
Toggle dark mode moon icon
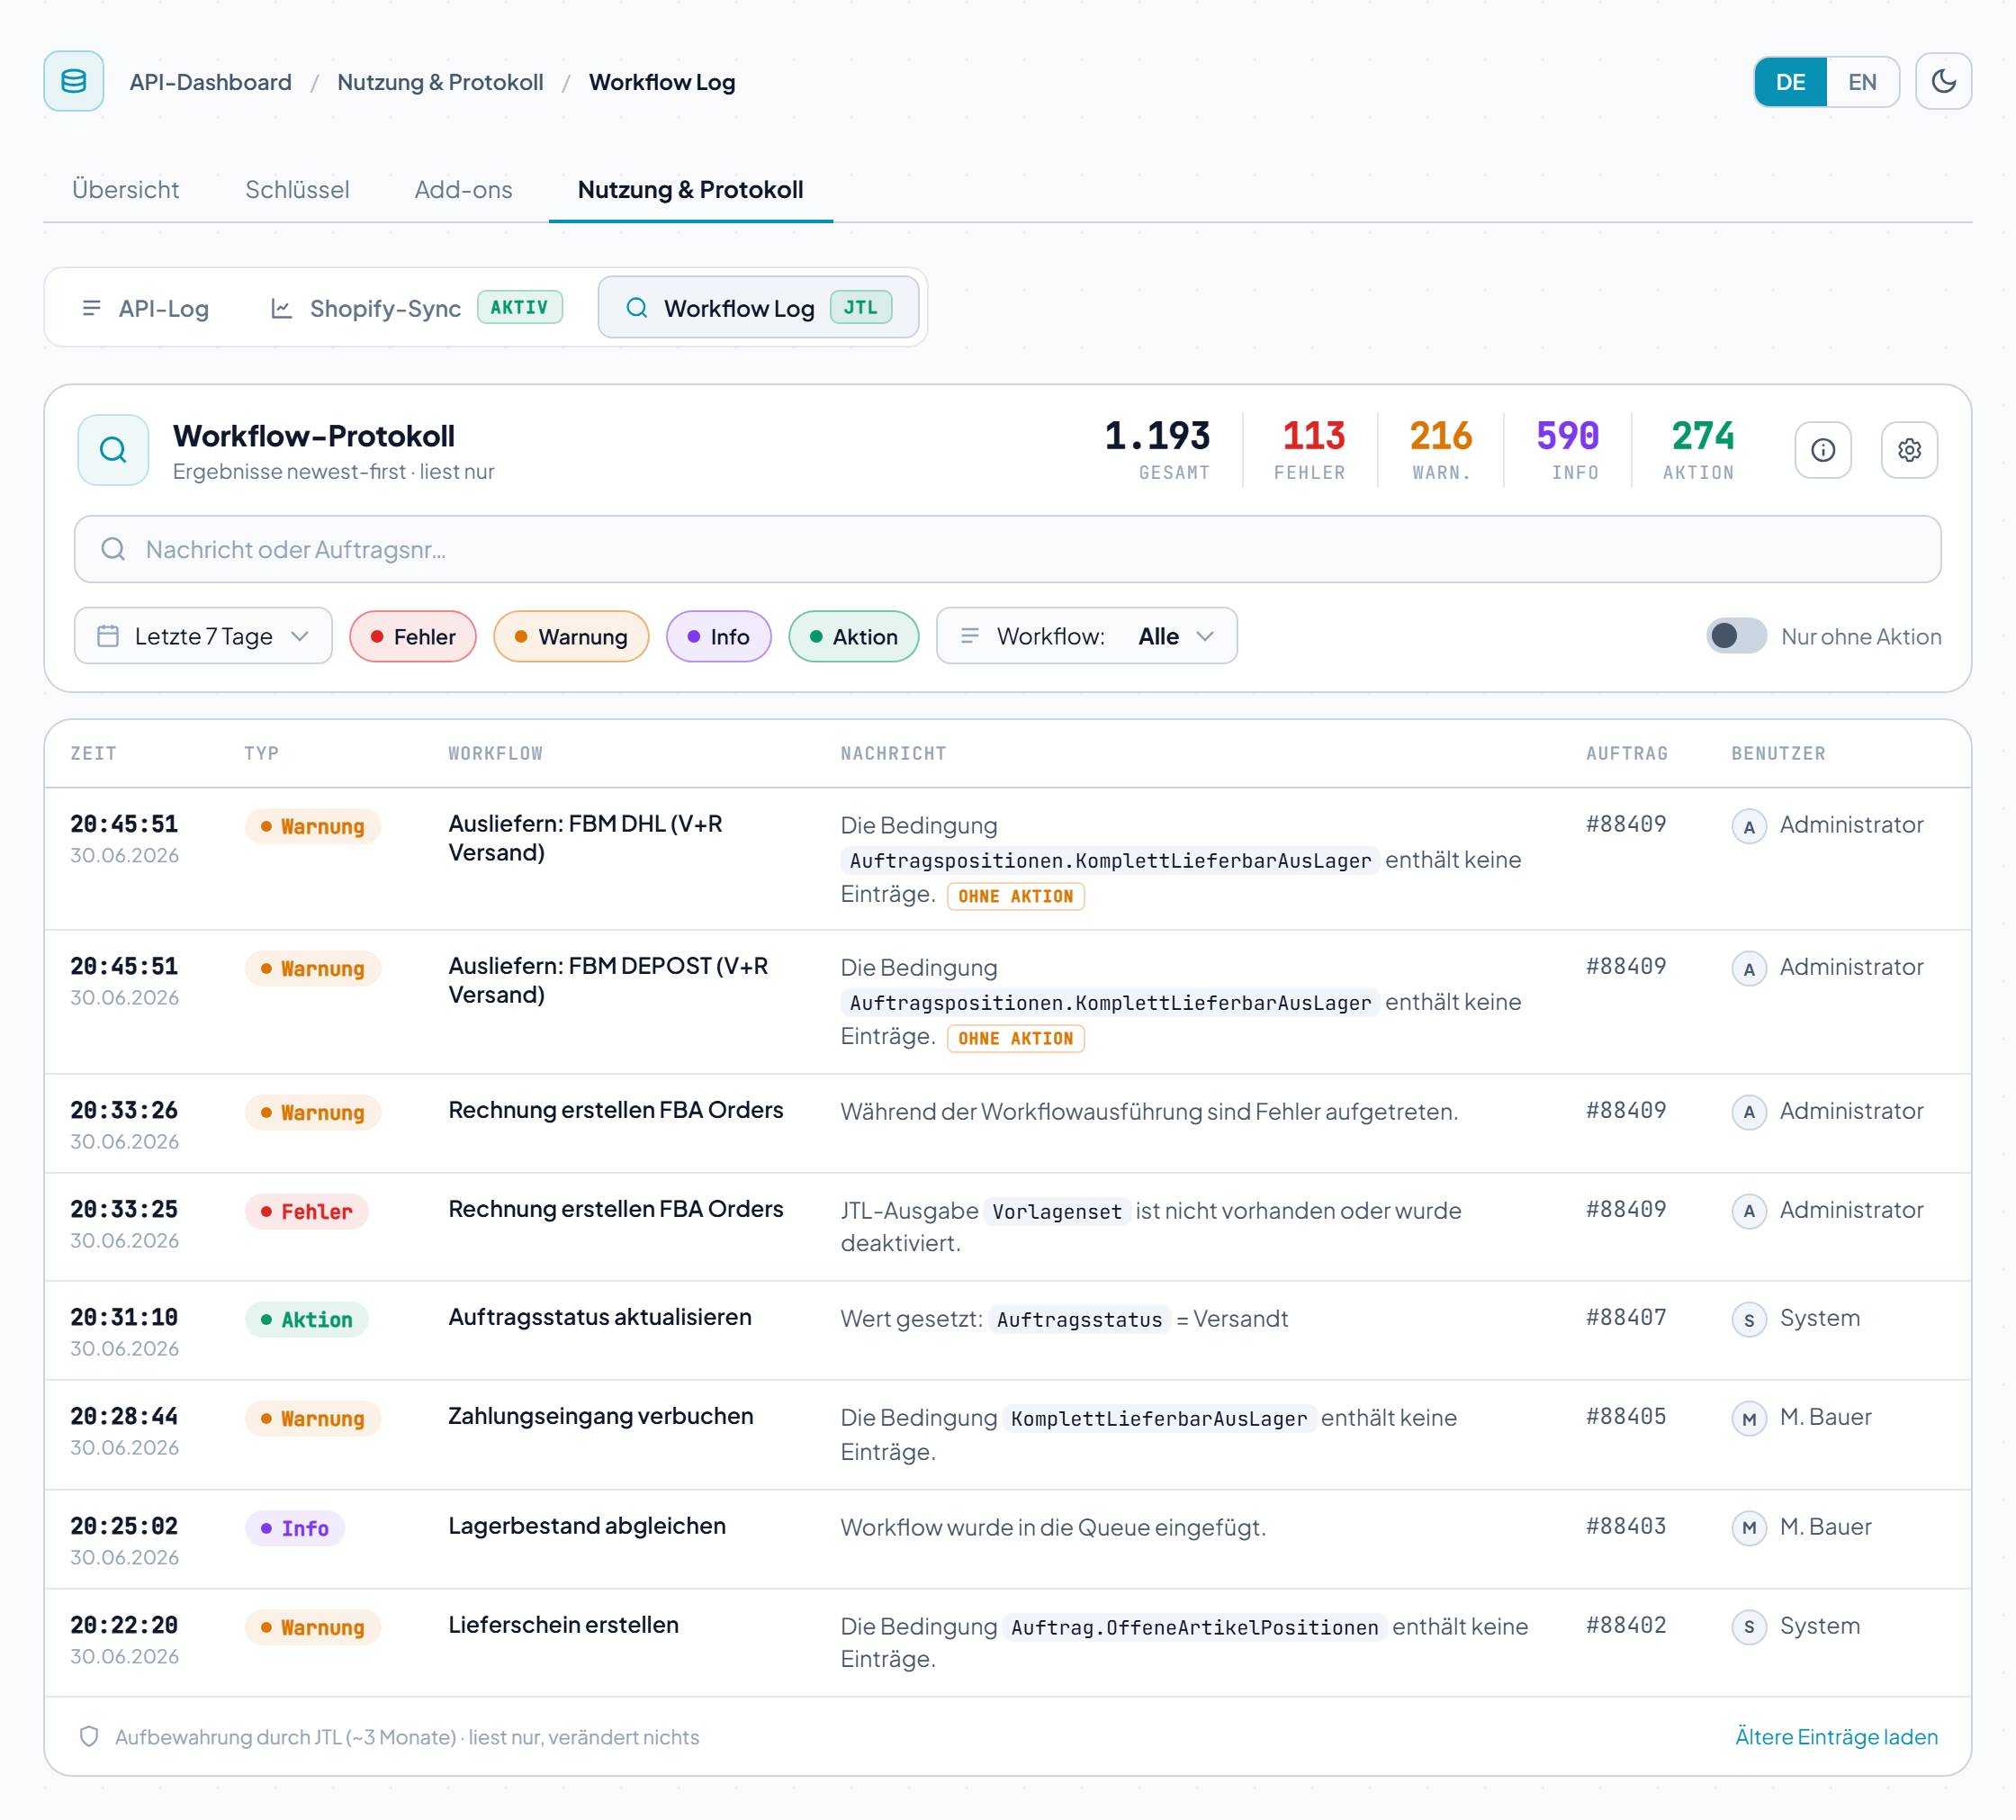[x=1943, y=81]
